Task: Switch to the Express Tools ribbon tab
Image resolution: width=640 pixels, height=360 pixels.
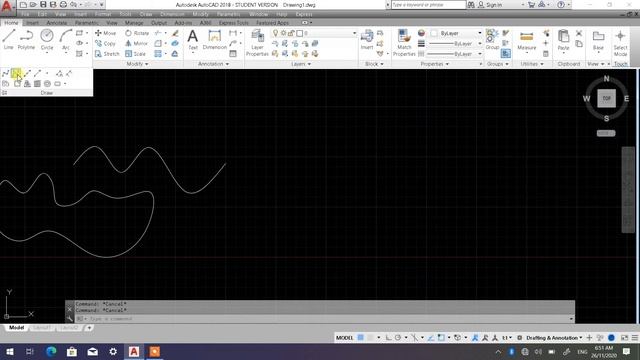Action: click(233, 23)
